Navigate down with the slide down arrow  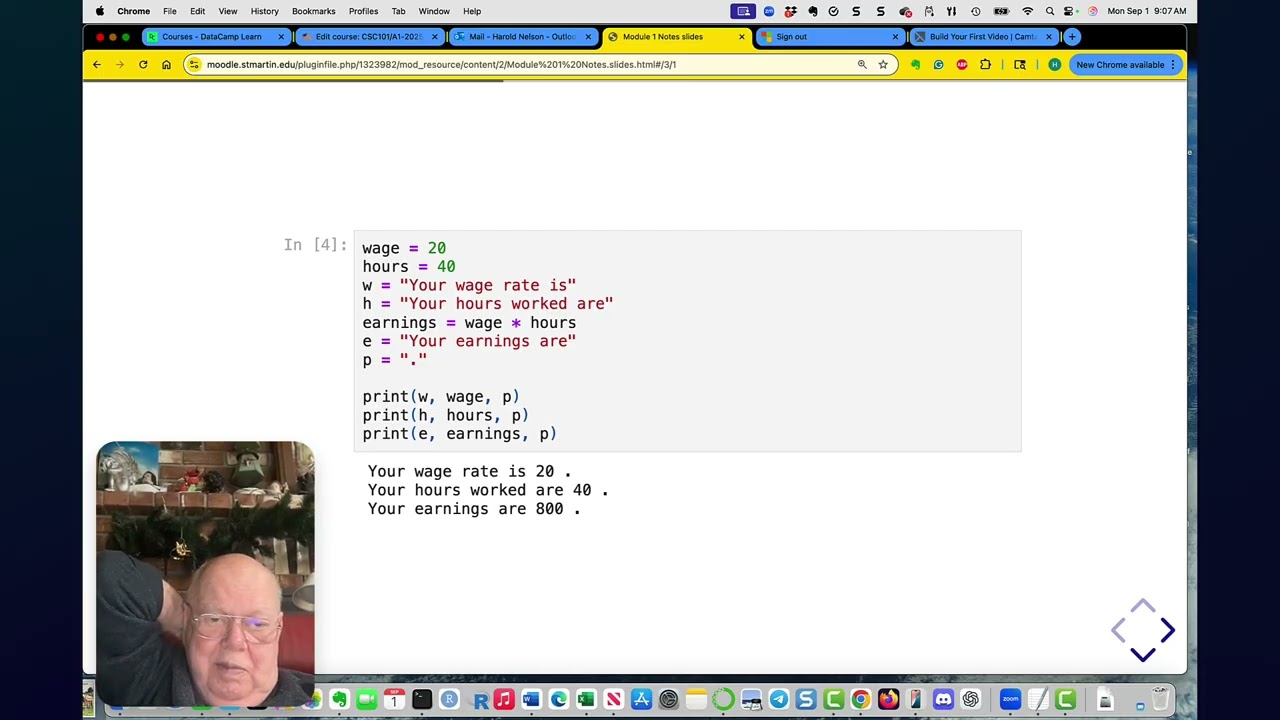1143,654
